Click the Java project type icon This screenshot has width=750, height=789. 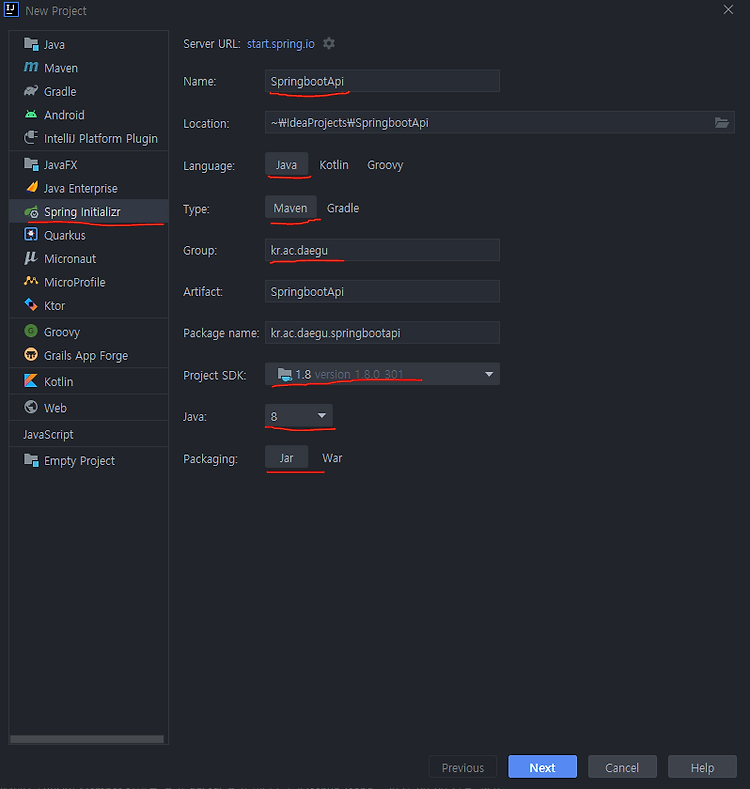[31, 44]
